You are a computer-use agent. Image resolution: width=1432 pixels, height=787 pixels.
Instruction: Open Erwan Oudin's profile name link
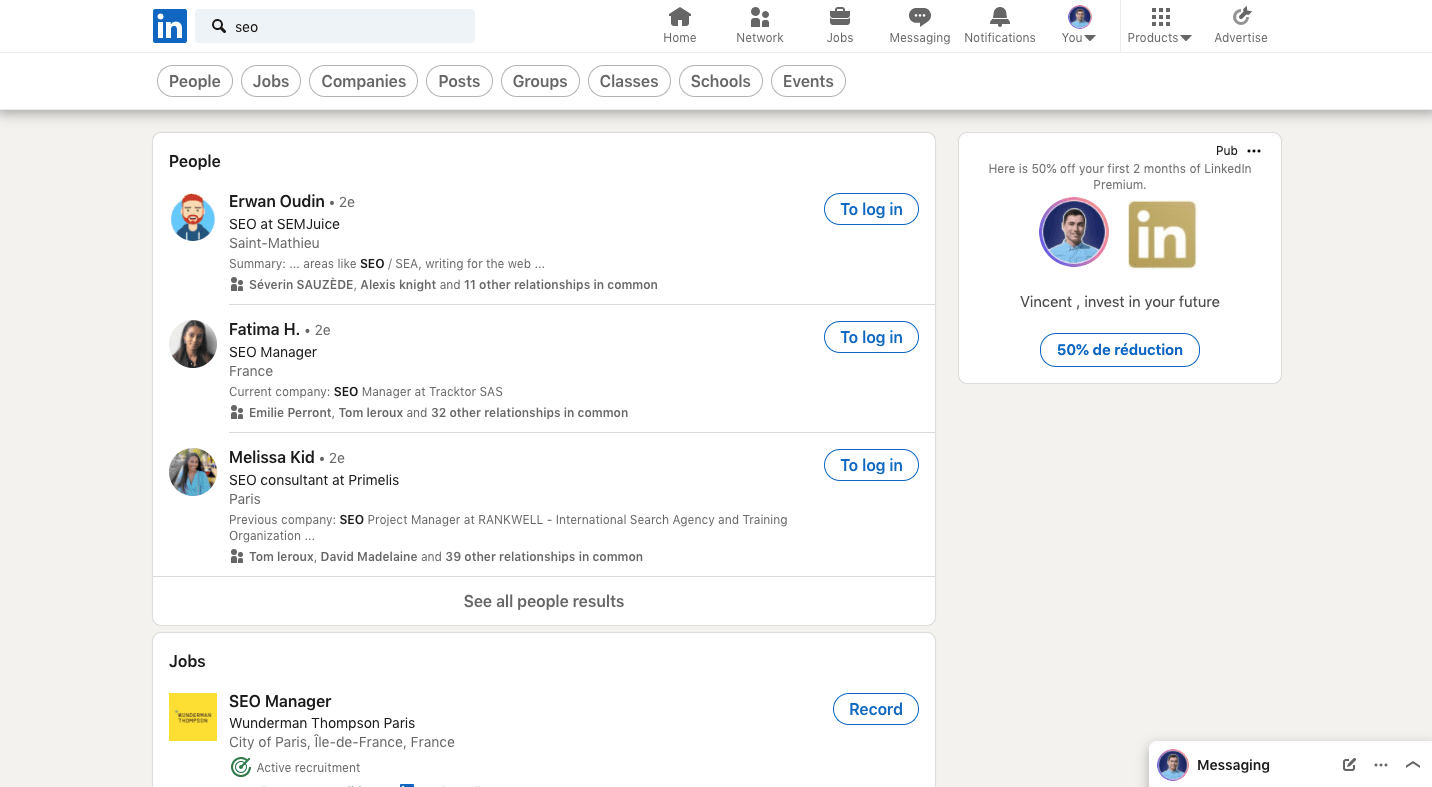[x=277, y=201]
